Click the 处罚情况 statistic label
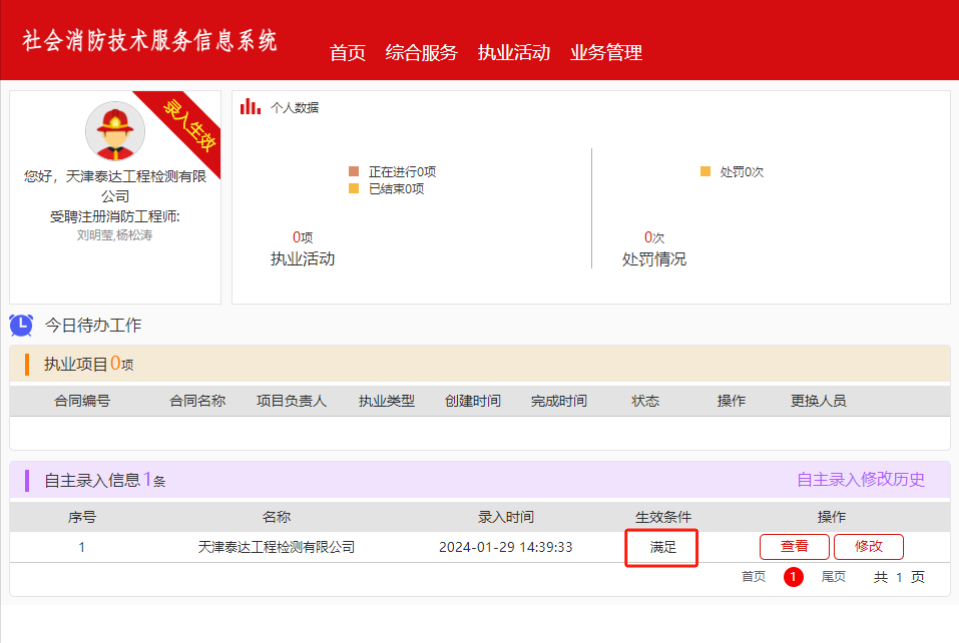This screenshot has width=959, height=643. click(654, 259)
